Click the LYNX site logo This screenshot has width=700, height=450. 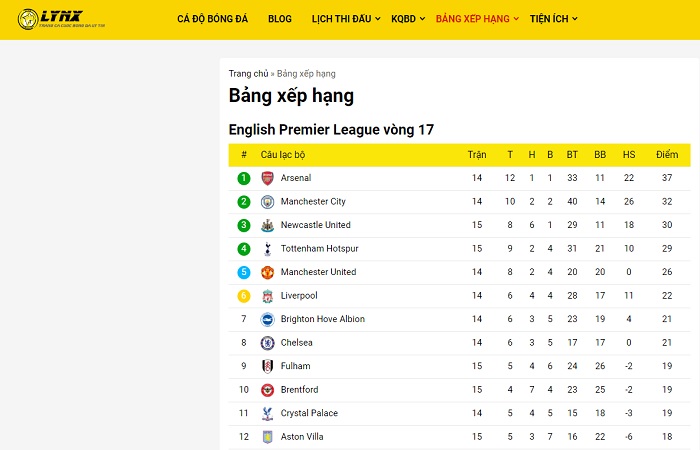pyautogui.click(x=62, y=19)
